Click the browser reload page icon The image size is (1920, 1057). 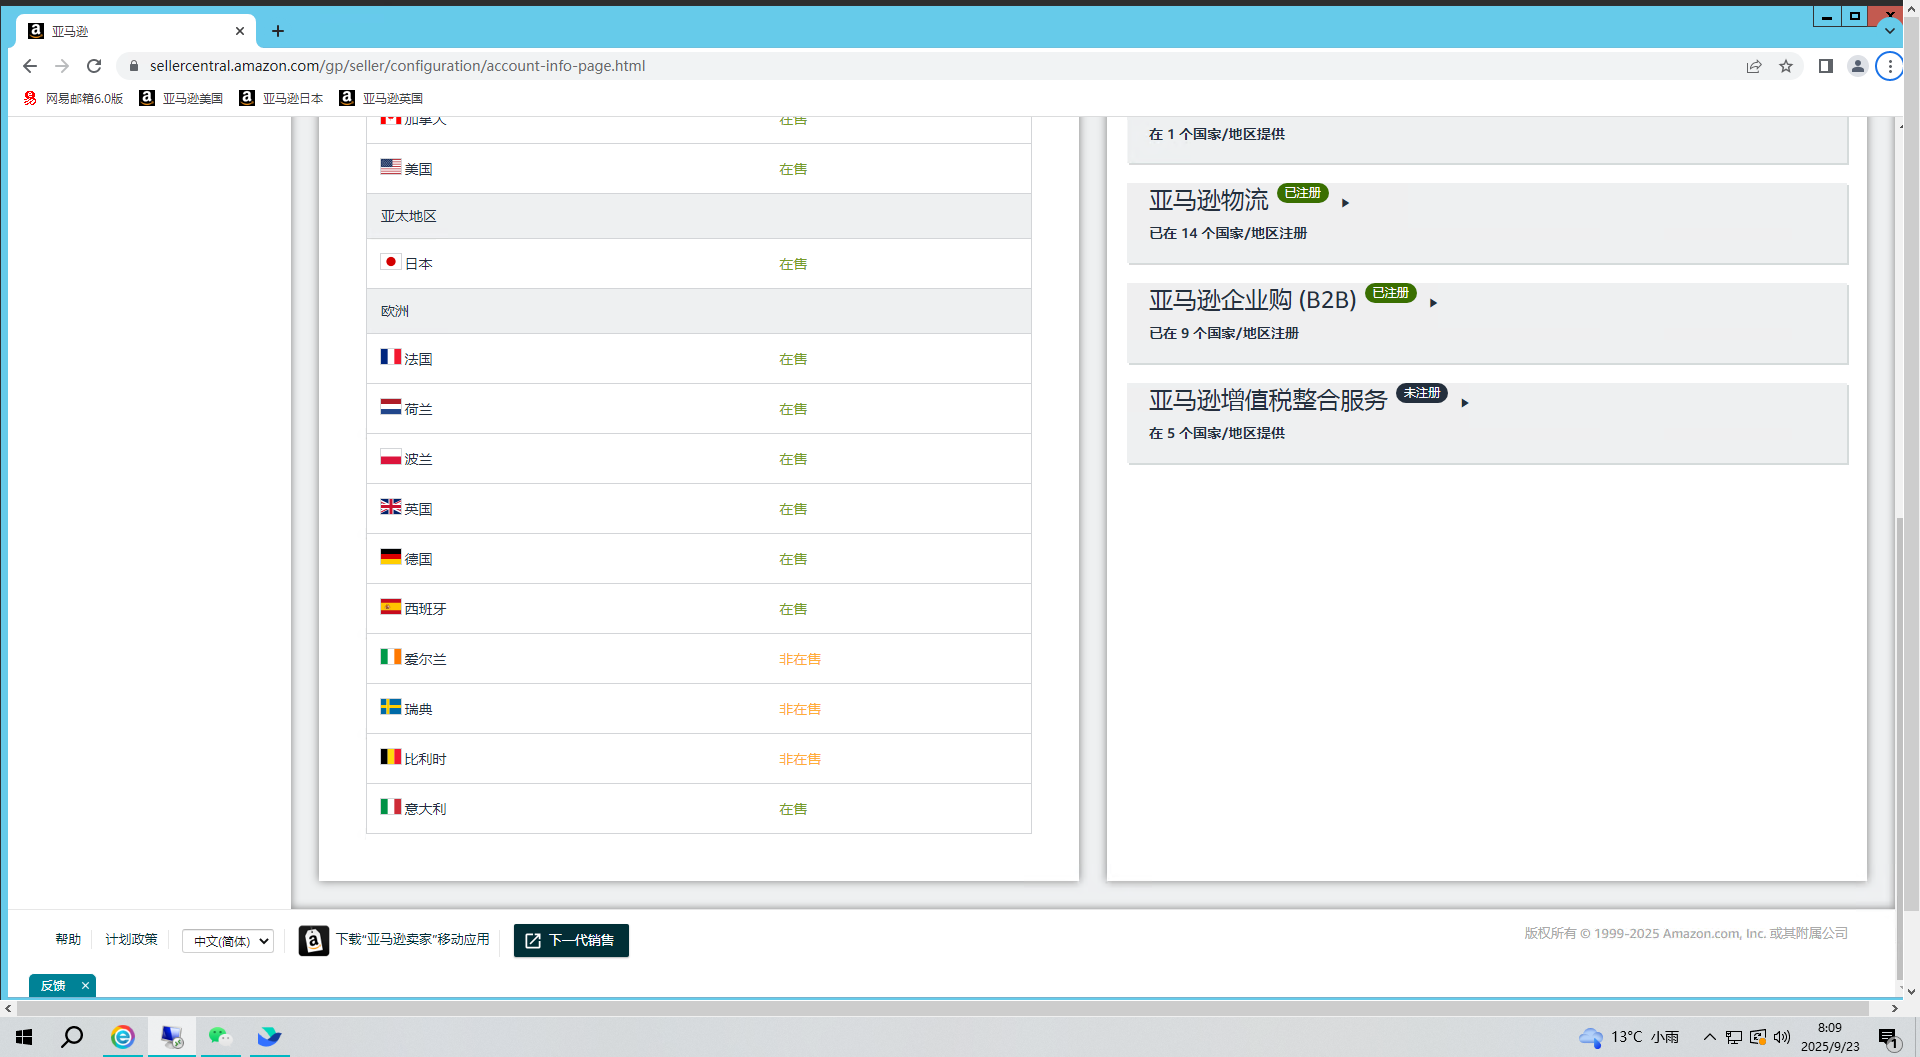(94, 66)
